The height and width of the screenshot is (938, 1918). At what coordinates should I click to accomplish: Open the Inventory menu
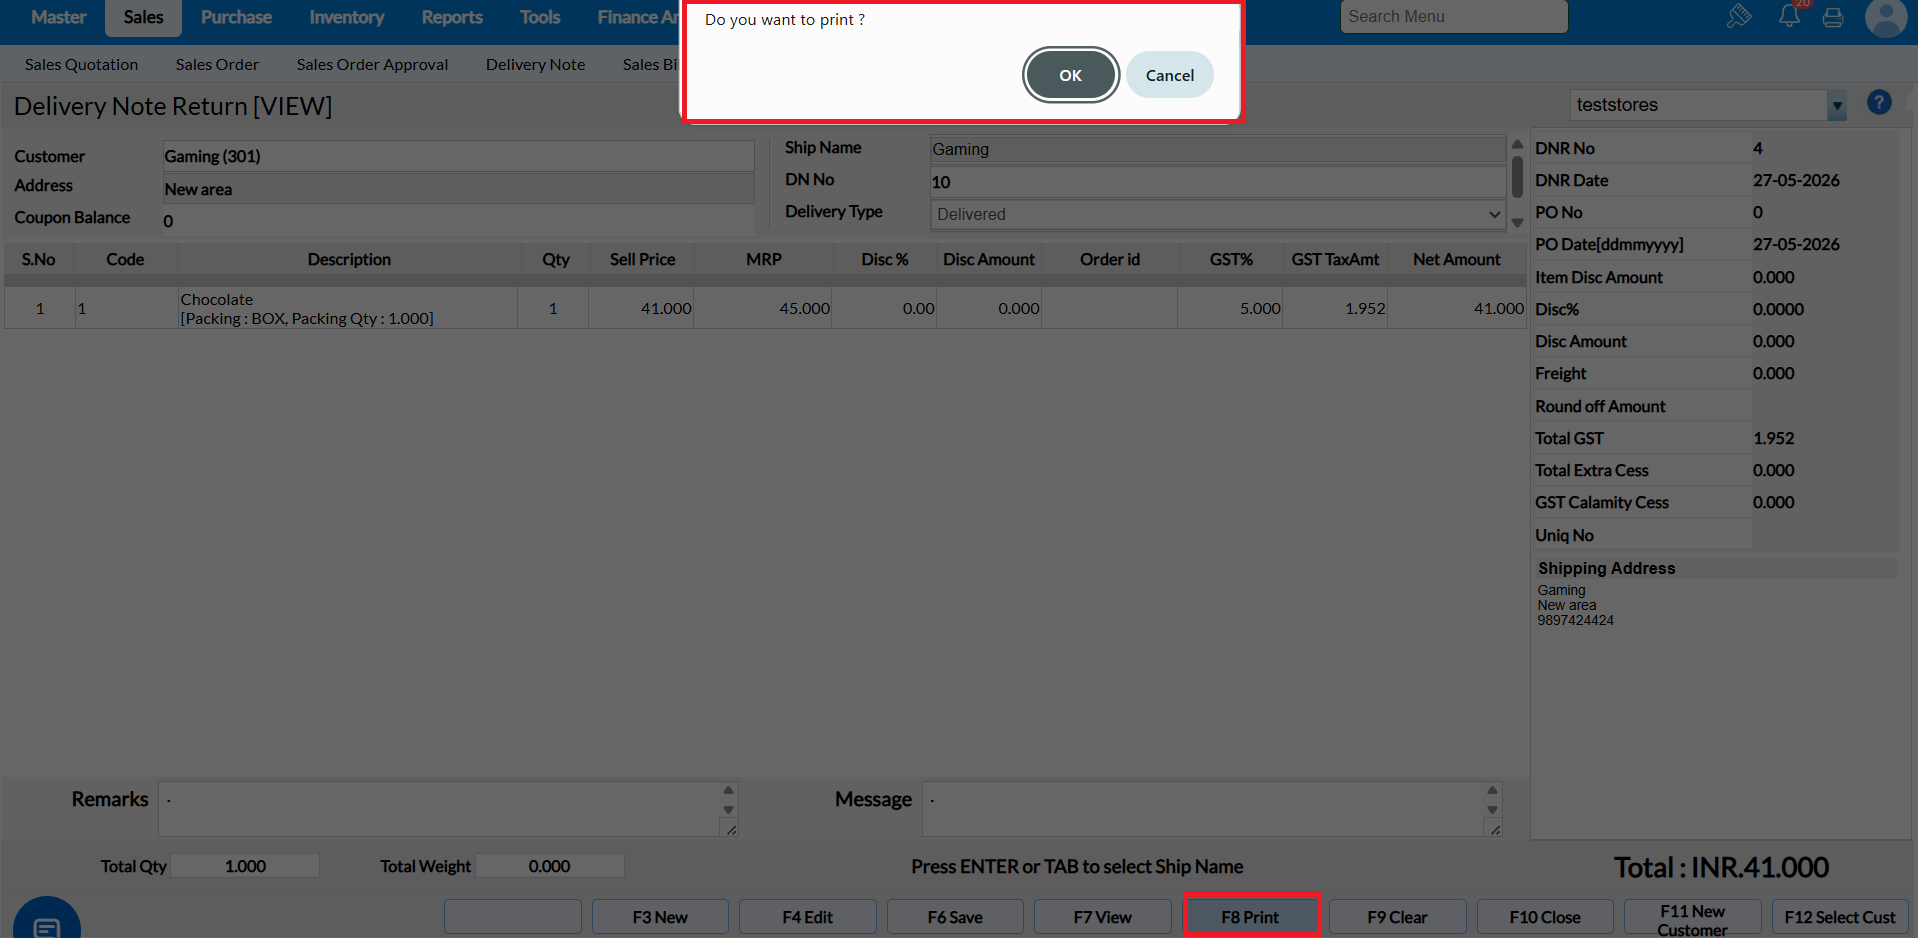[x=346, y=17]
